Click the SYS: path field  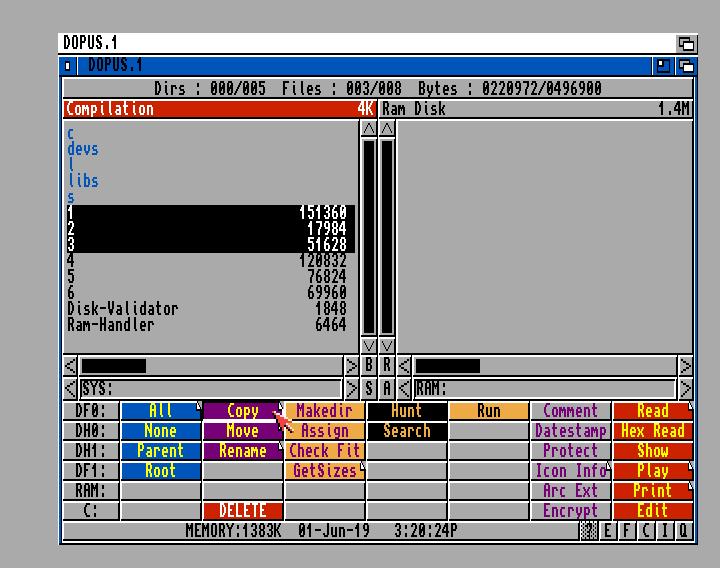coord(210,388)
